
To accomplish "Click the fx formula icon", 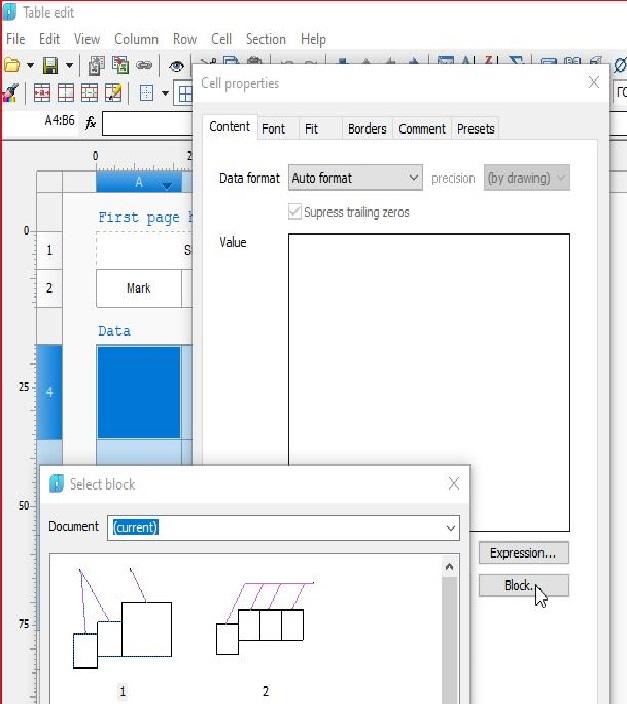I will [90, 122].
